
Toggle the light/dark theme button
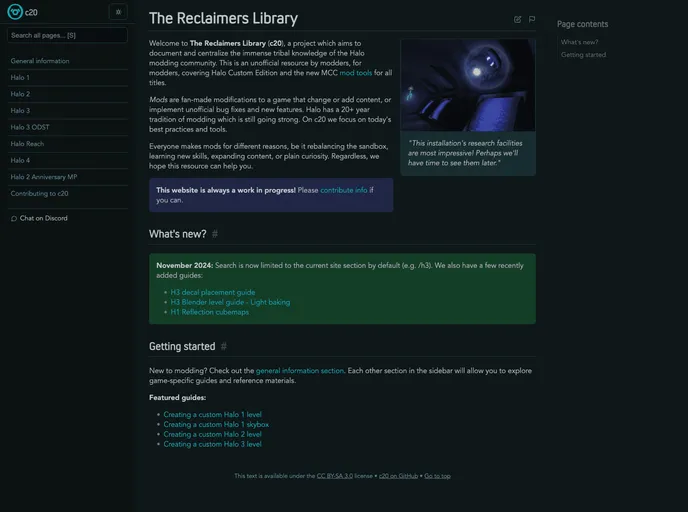point(118,12)
